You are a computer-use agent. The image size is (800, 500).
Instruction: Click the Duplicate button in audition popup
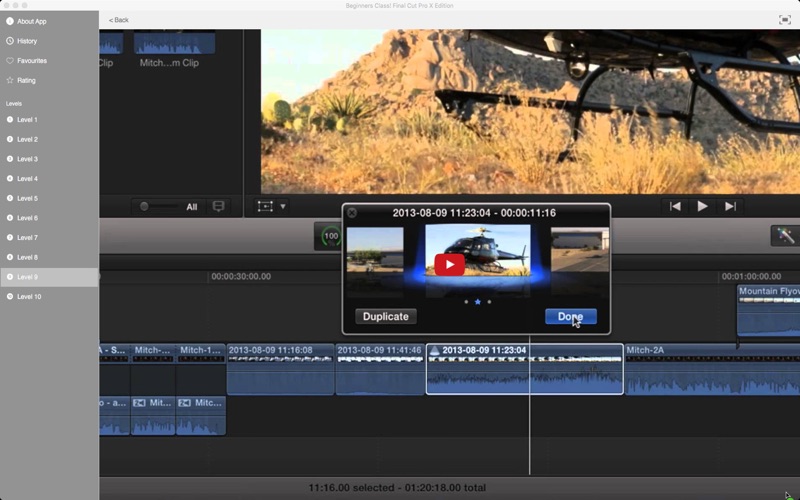(x=386, y=316)
